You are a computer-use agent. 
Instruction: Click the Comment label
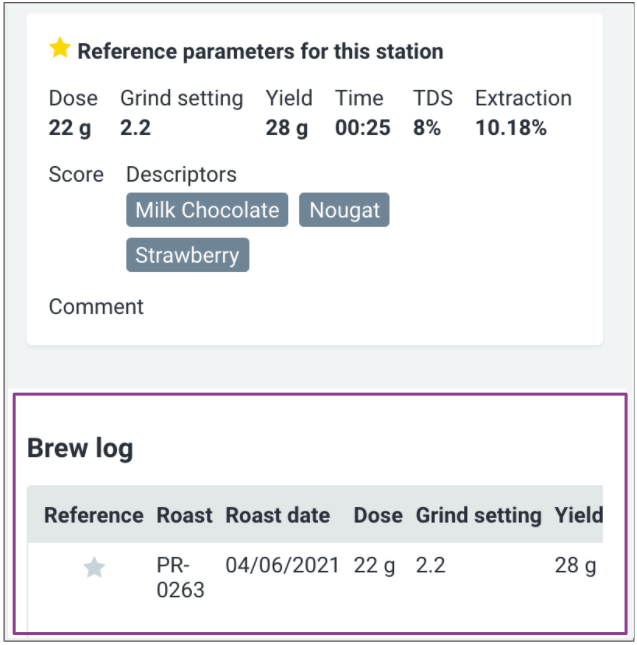[96, 307]
